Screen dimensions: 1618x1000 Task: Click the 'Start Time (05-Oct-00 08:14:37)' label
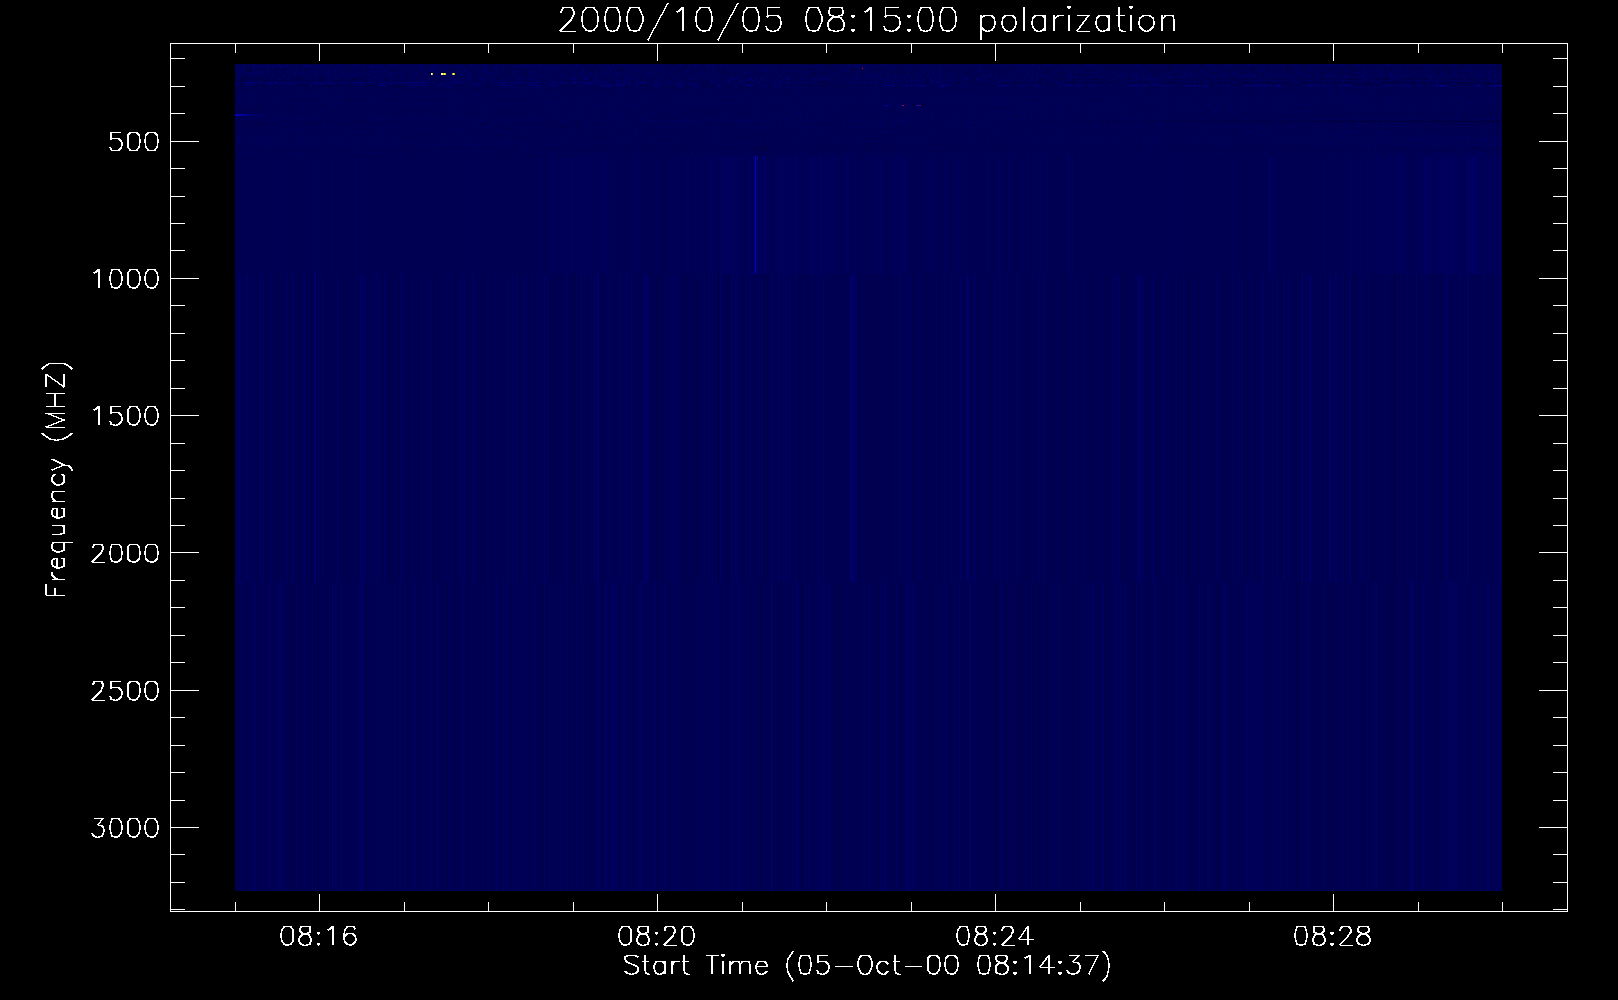pos(867,966)
